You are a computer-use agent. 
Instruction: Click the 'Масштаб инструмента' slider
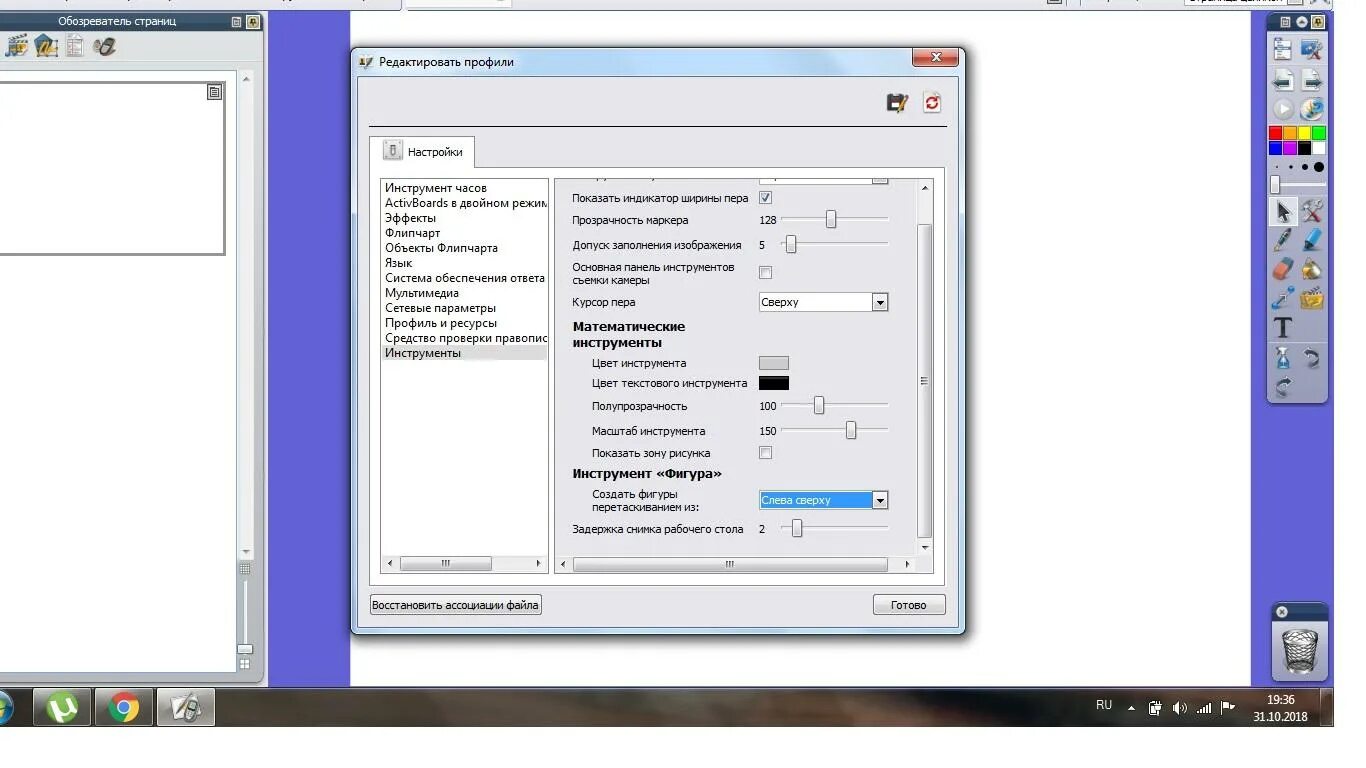pos(834,431)
